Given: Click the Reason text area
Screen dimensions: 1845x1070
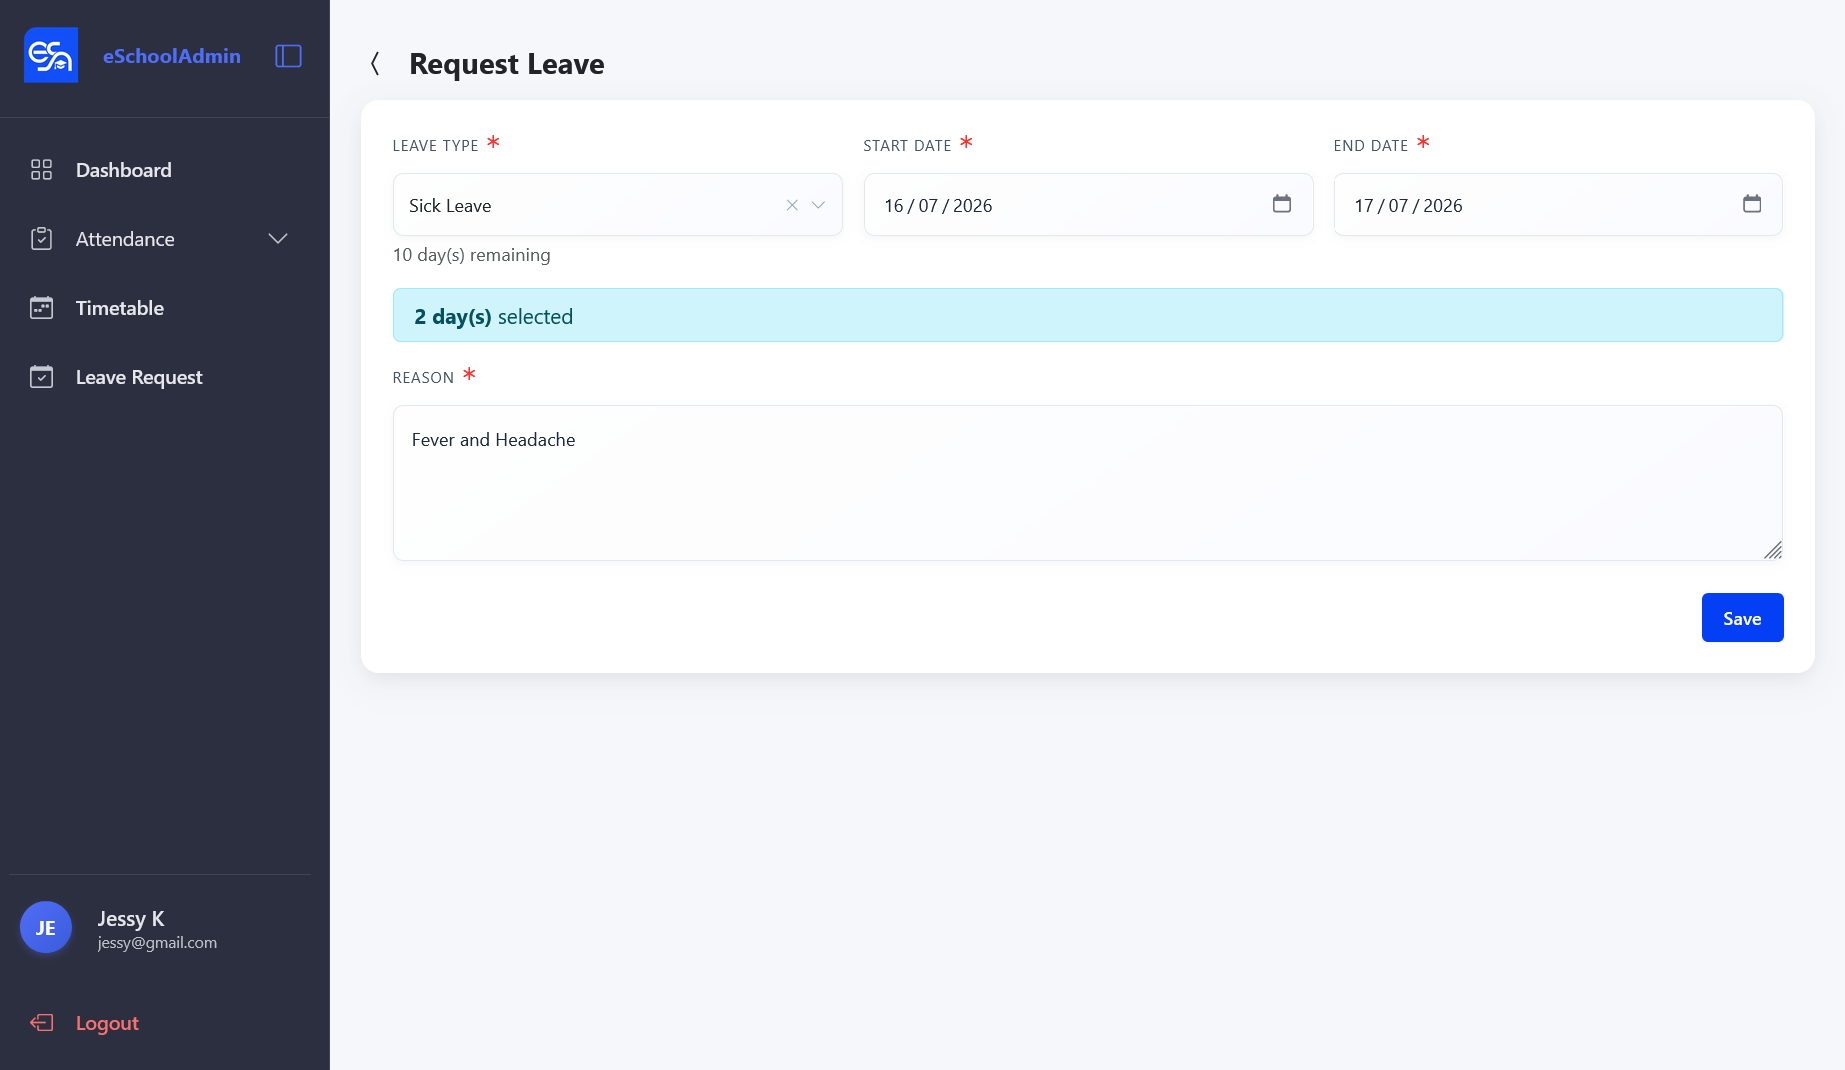Looking at the screenshot, I should 1088,483.
